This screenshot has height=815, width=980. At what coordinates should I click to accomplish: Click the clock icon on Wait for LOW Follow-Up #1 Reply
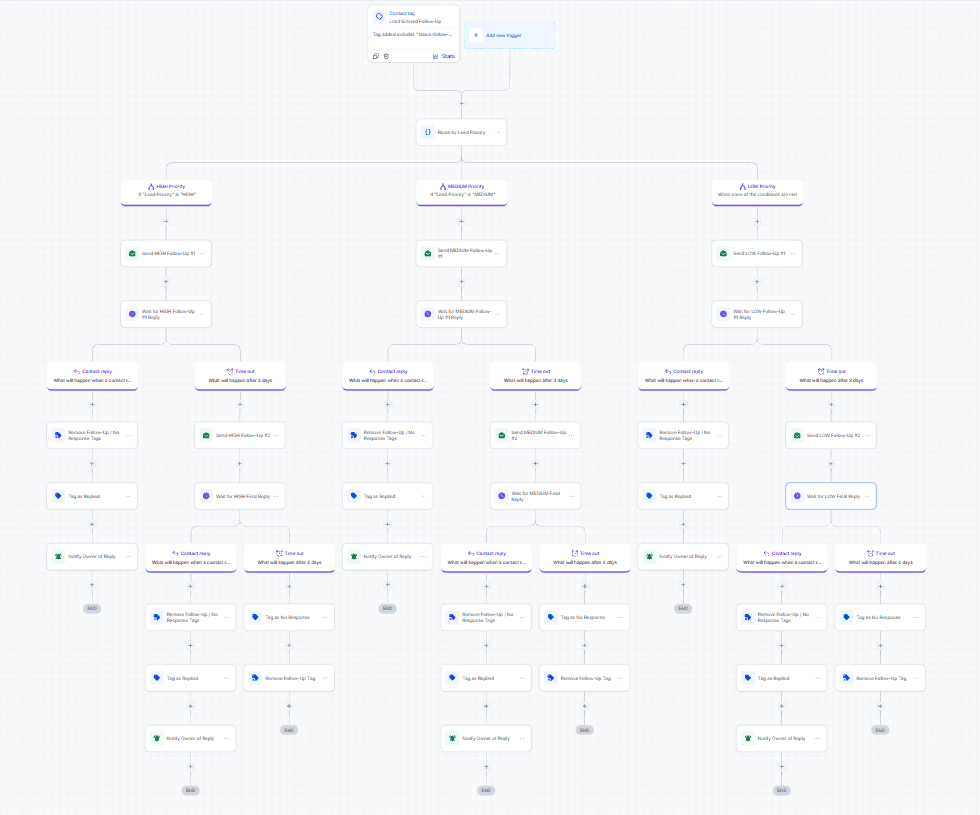pos(723,314)
